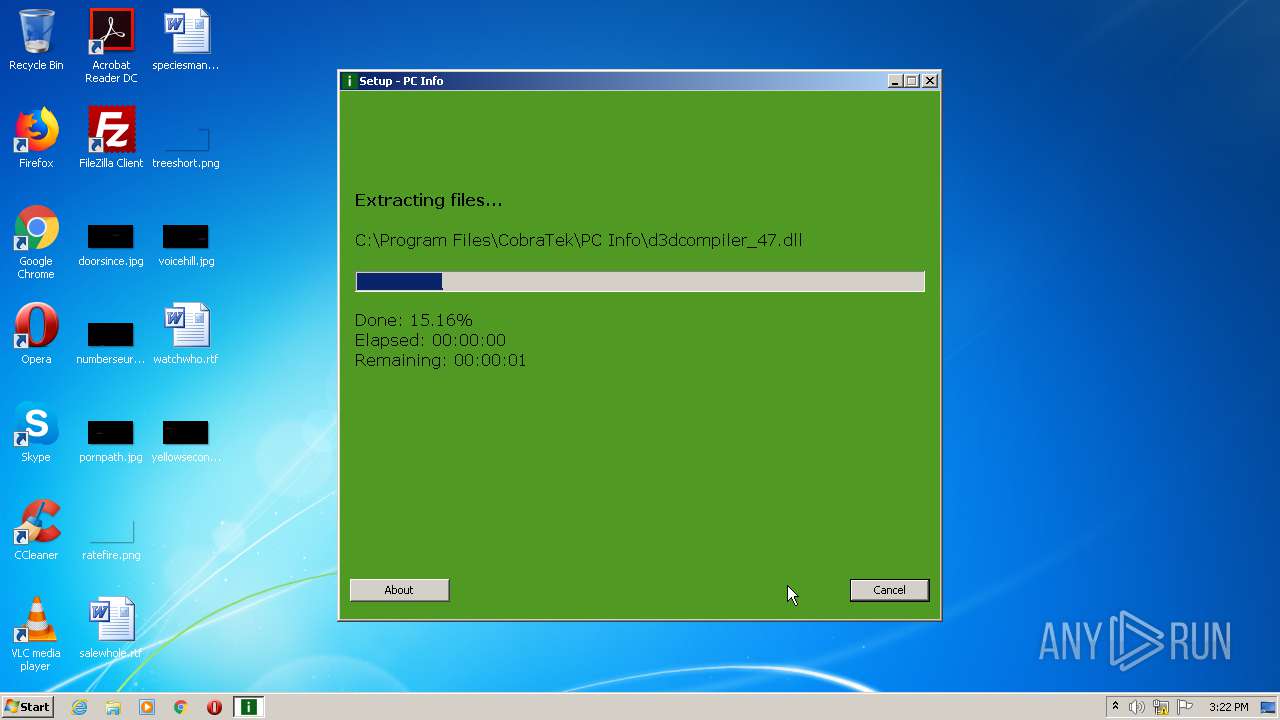This screenshot has width=1280, height=720.
Task: Maximize the Setup - PC Info window
Action: pos(912,81)
